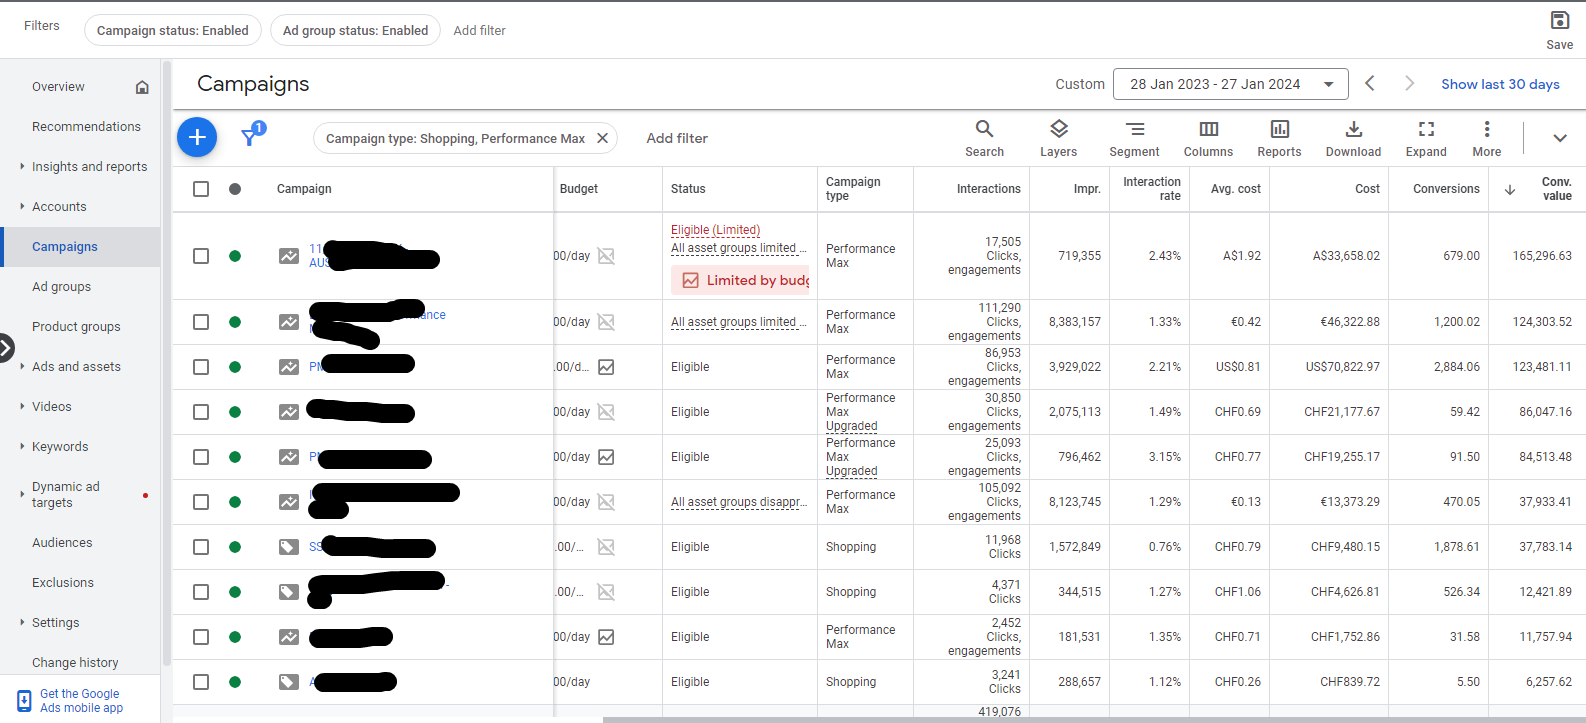Open the Layers toolbar option
The height and width of the screenshot is (723, 1586).
[1058, 138]
